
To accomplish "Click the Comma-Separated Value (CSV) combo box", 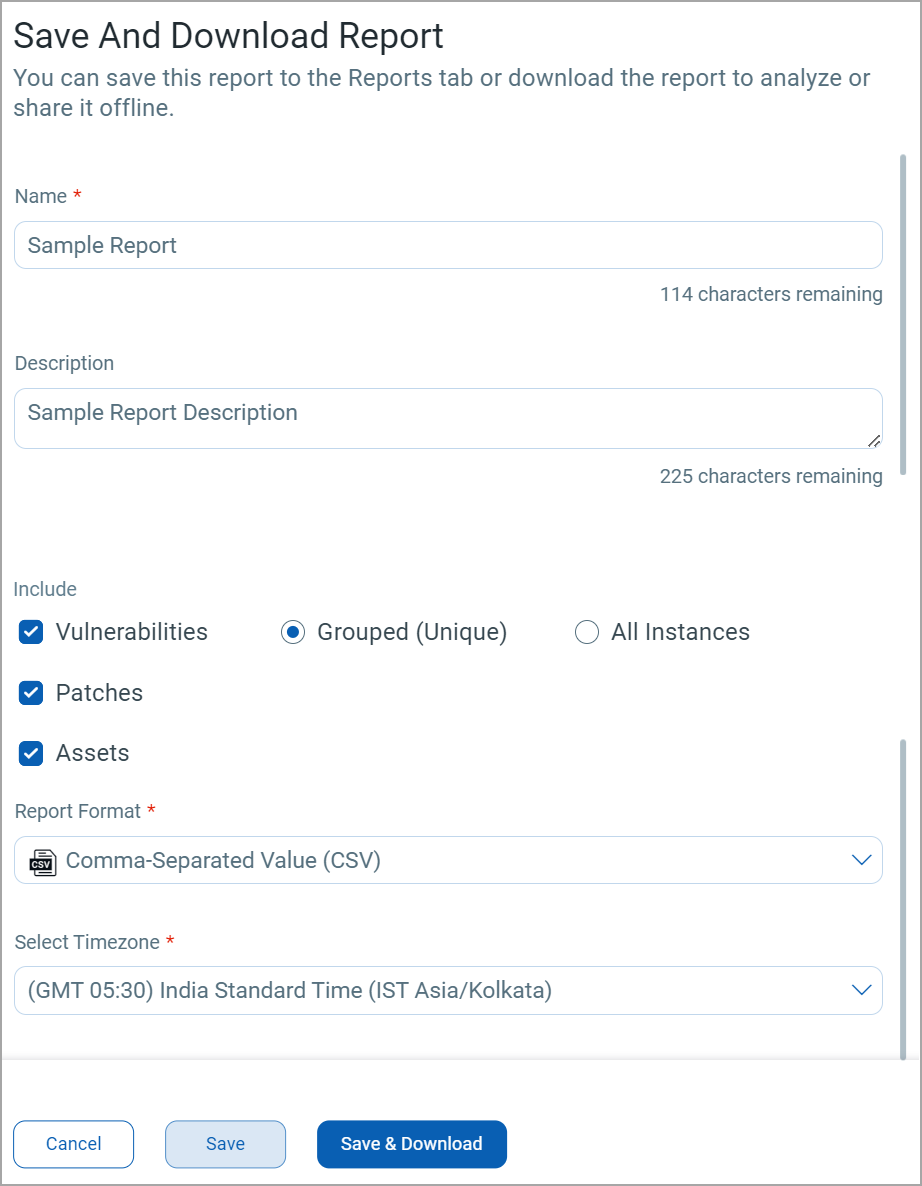I will pos(448,860).
